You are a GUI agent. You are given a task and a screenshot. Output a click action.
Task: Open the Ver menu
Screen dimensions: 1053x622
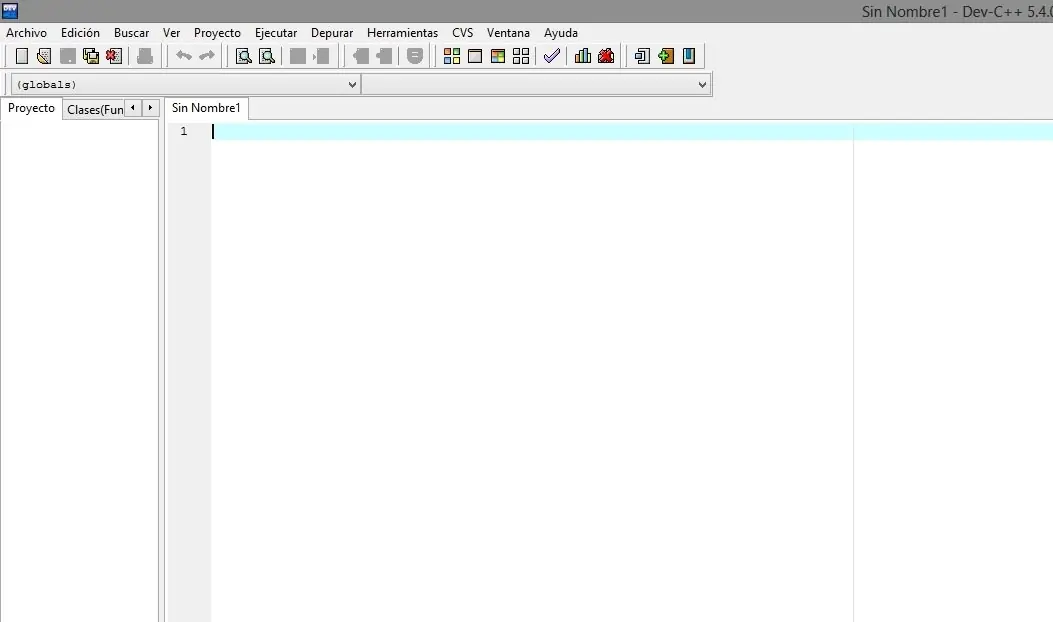[171, 33]
